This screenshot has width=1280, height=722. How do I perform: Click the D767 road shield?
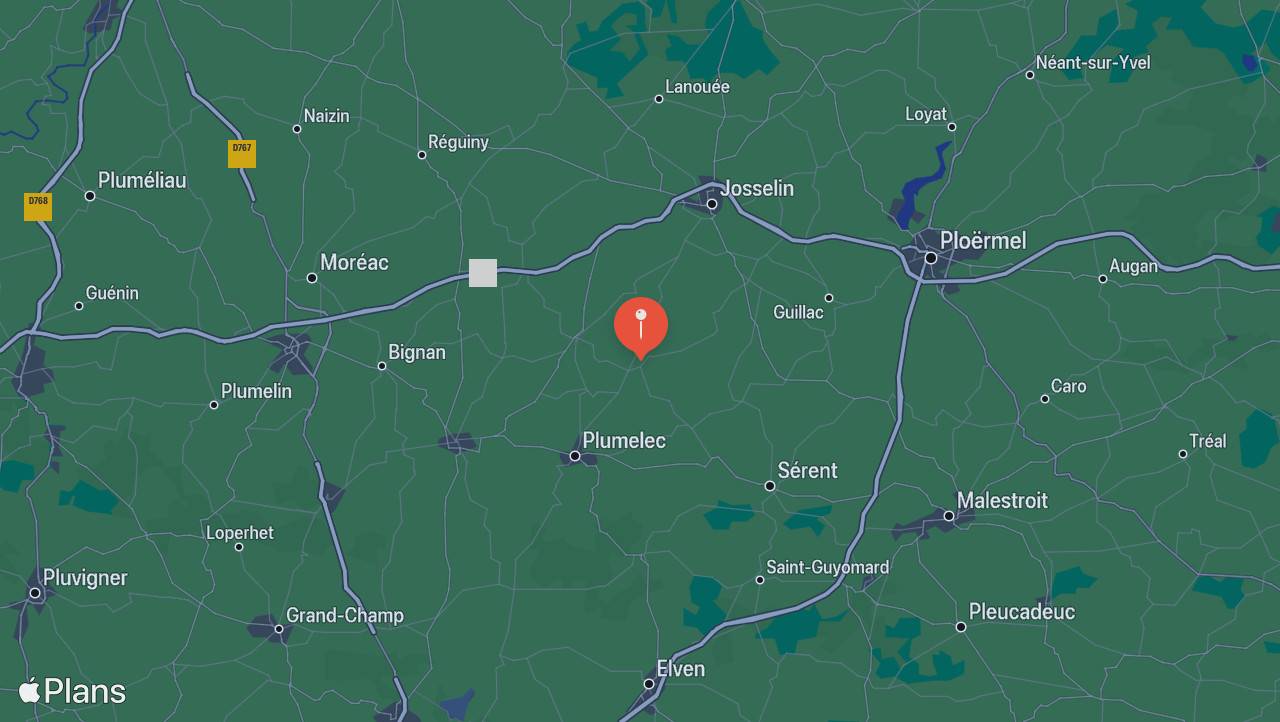pos(242,154)
